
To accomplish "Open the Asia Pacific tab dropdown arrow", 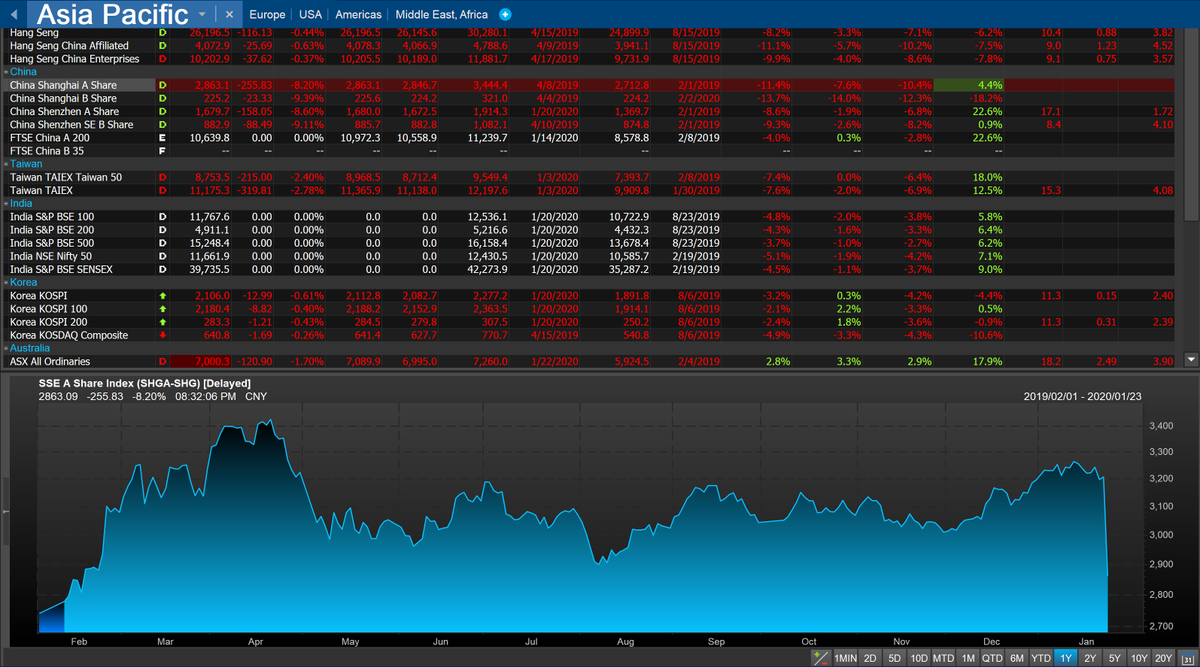I will (x=203, y=15).
